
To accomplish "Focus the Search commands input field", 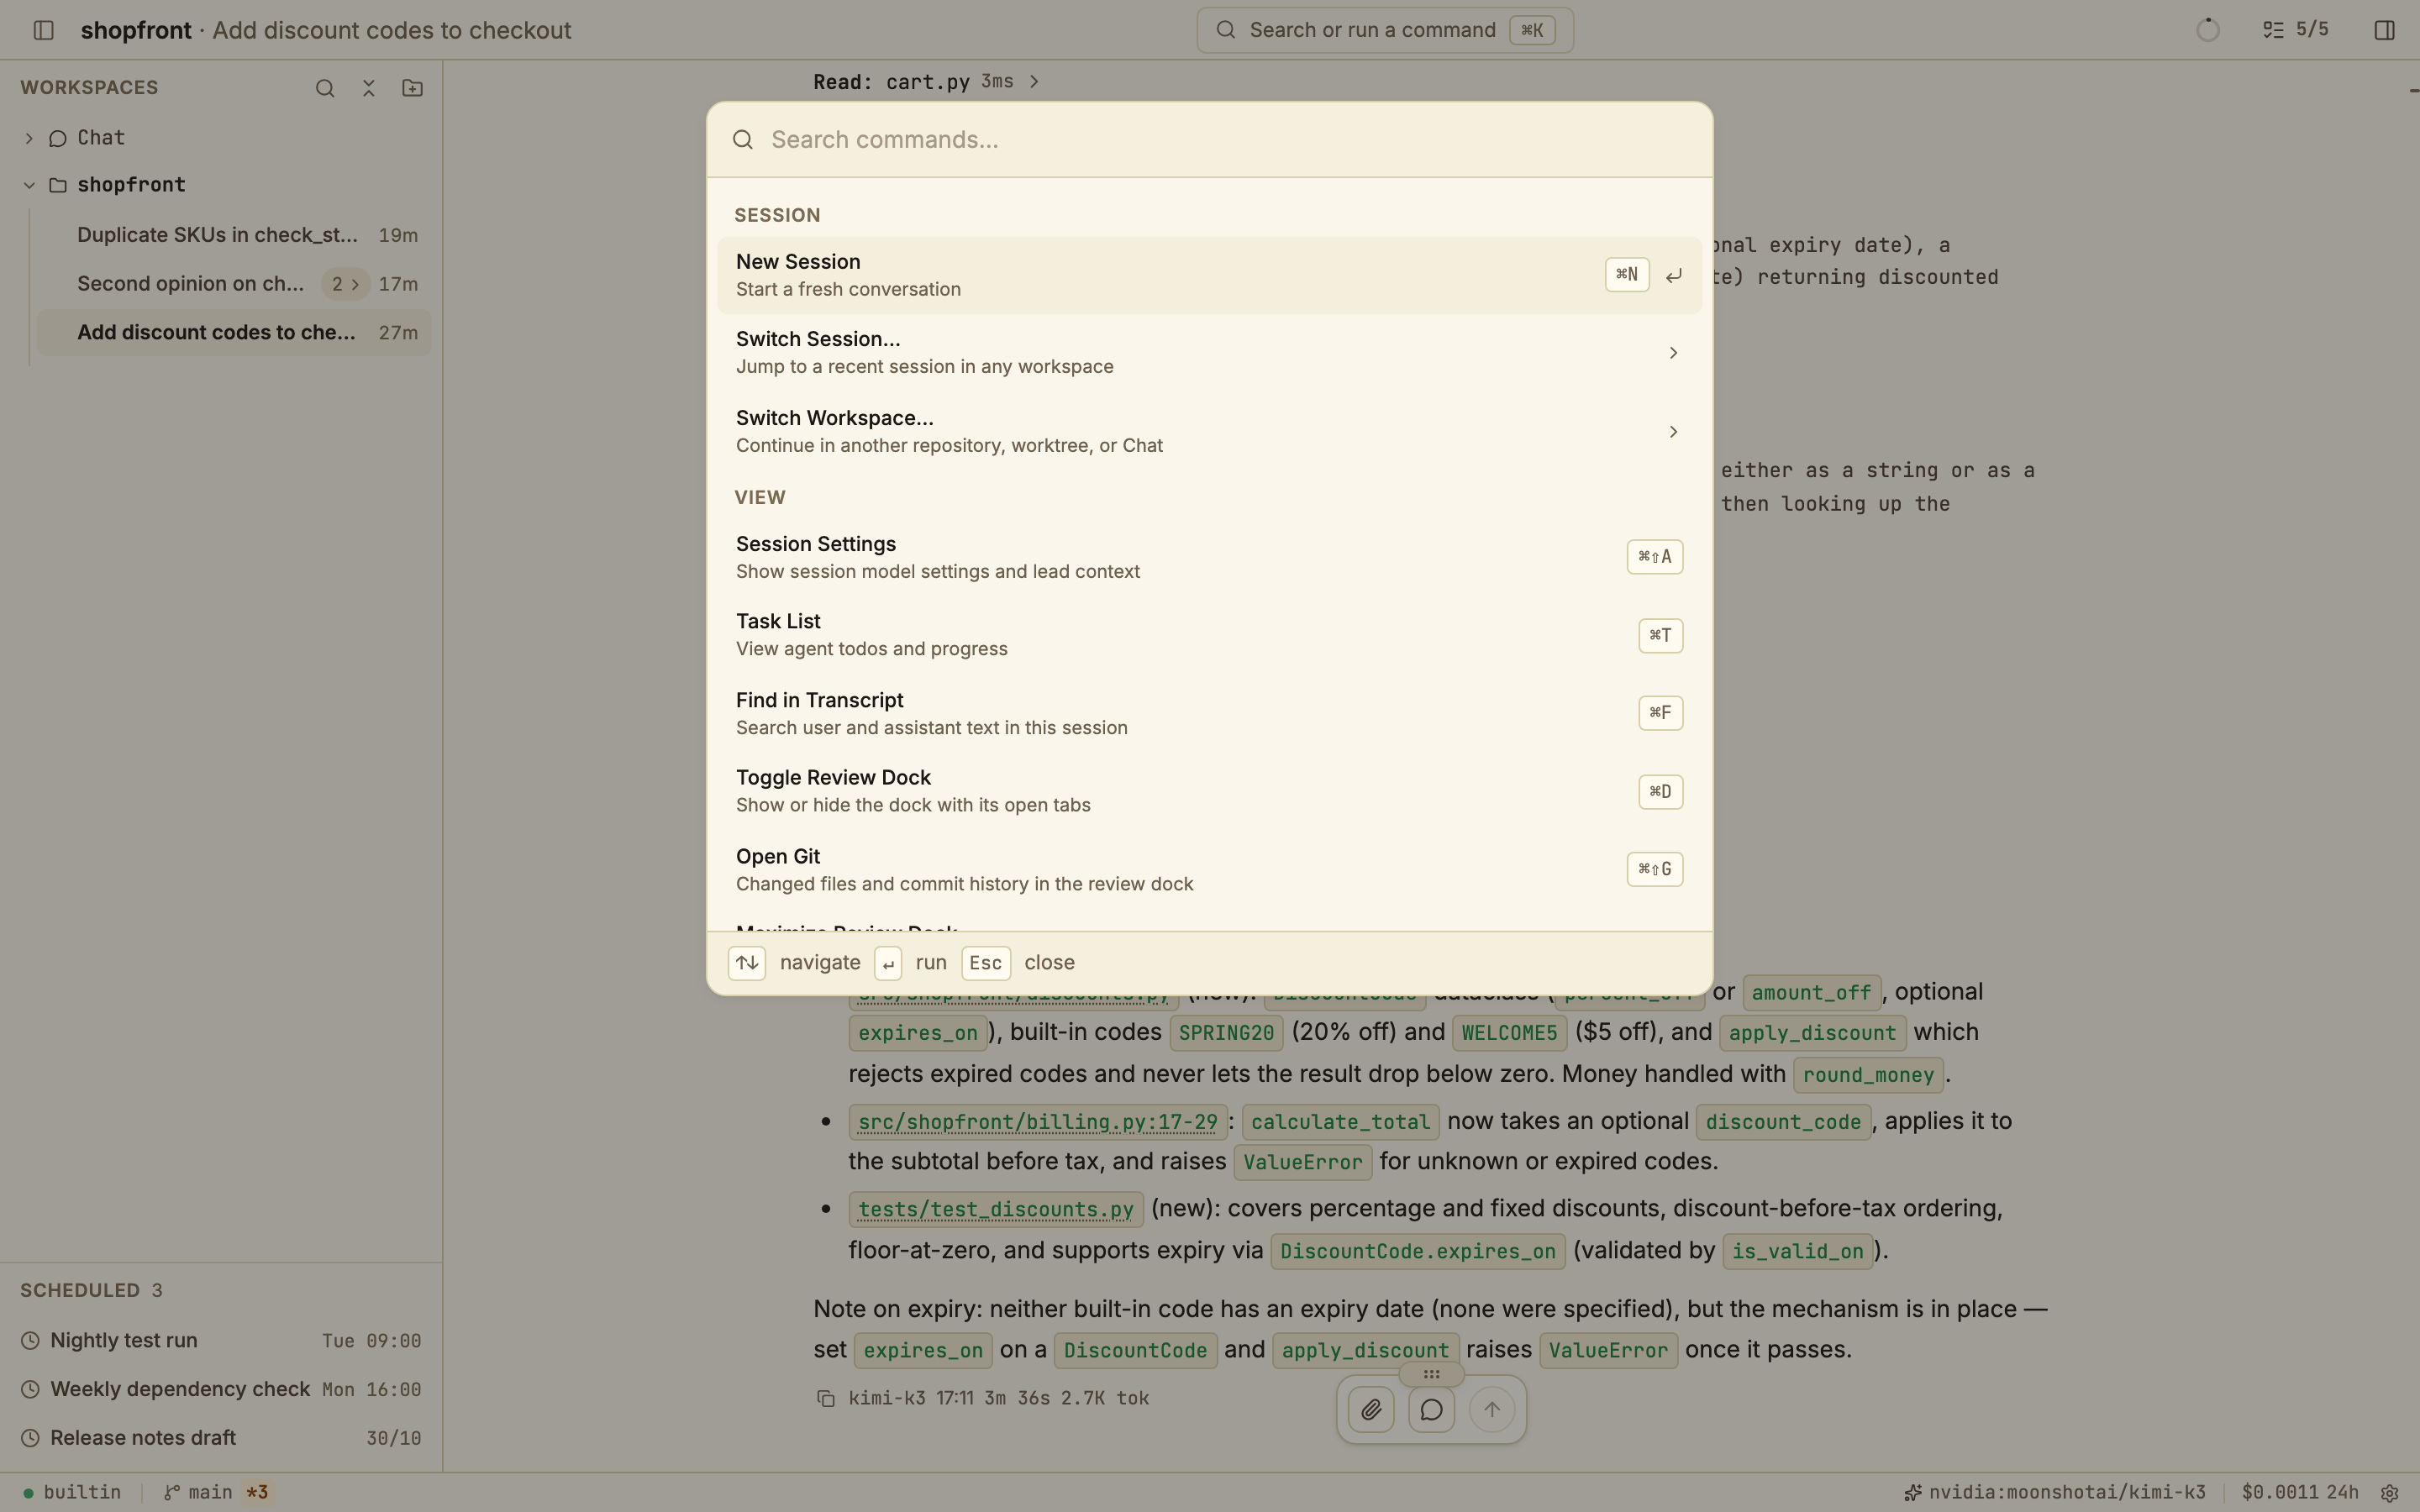I will pyautogui.click(x=1209, y=140).
